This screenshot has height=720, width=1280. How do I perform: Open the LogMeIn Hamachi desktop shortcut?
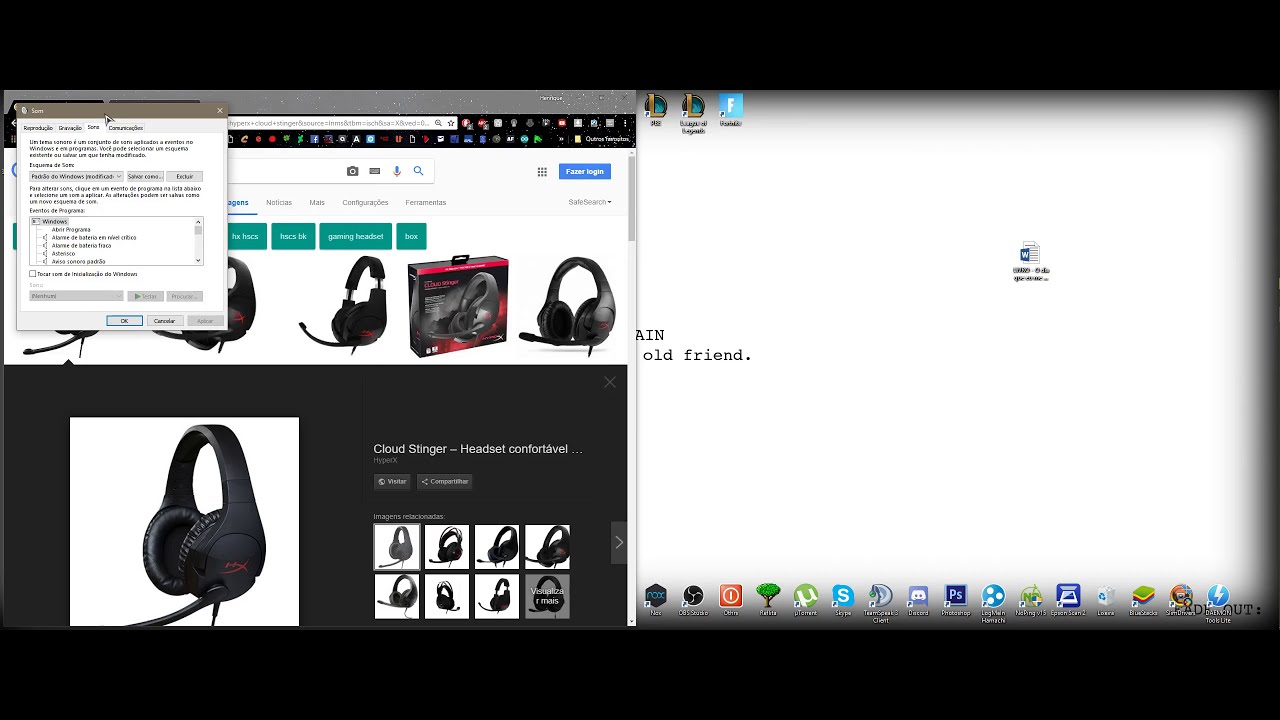[993, 603]
